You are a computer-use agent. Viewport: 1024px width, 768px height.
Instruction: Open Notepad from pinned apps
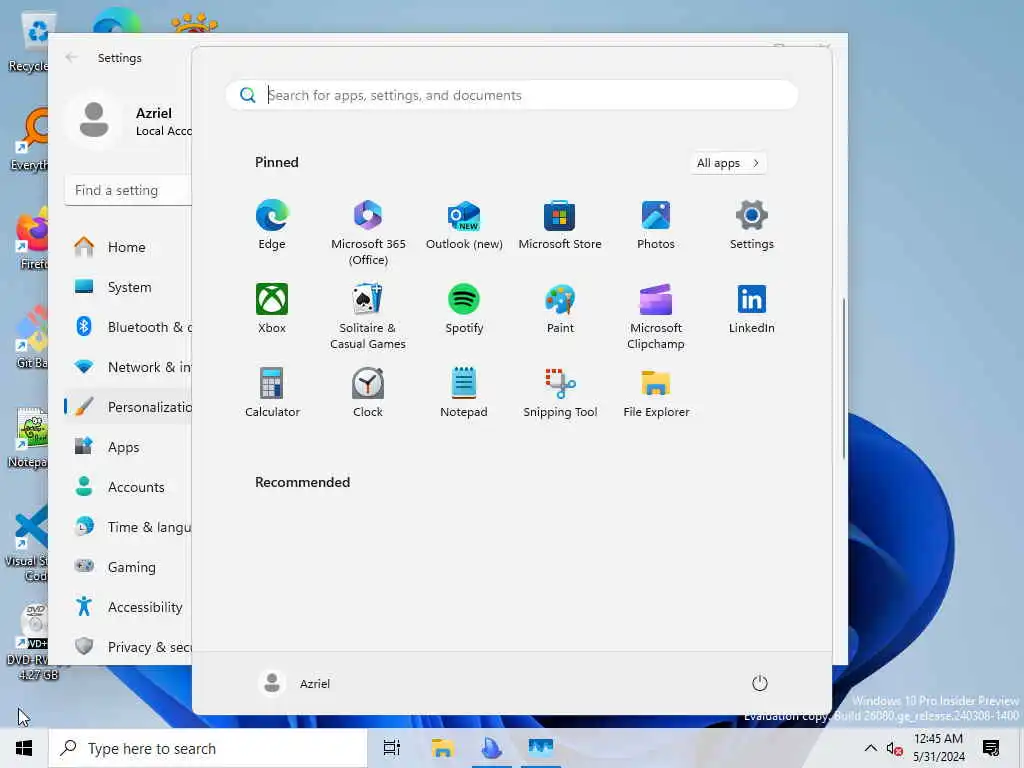(464, 392)
